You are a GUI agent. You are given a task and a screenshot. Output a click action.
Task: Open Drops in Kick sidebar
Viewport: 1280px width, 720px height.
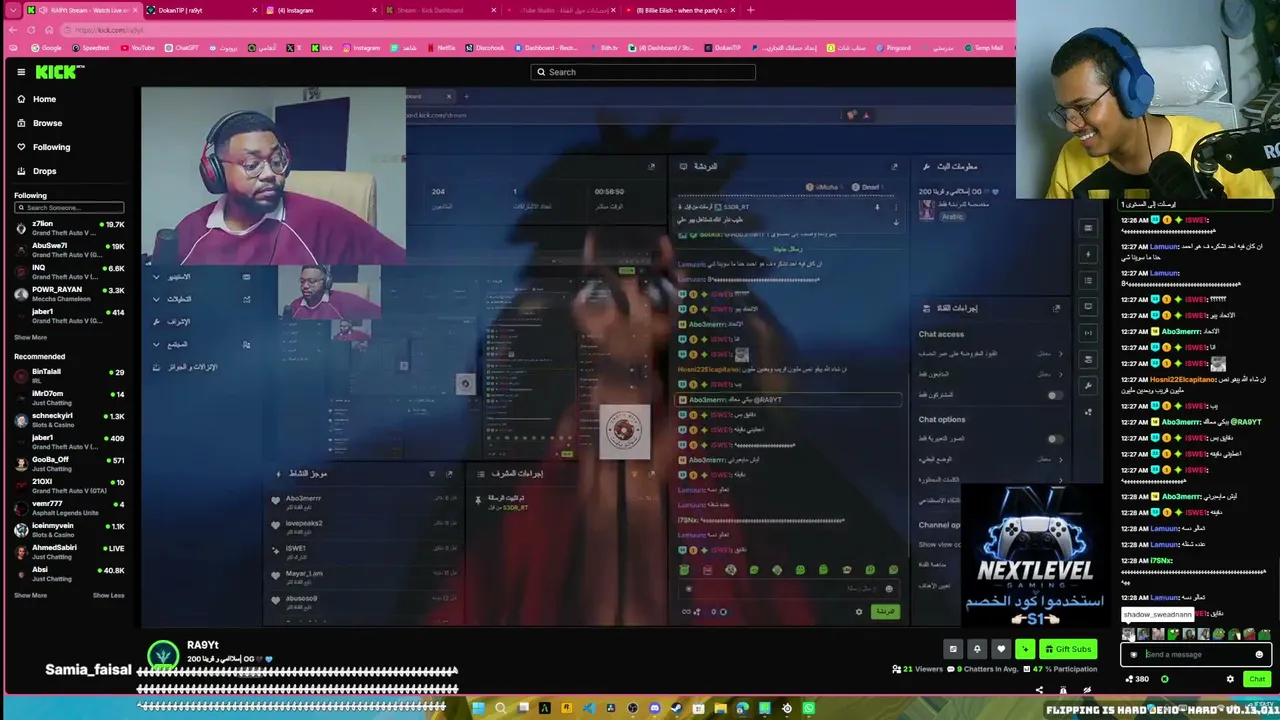click(x=44, y=171)
